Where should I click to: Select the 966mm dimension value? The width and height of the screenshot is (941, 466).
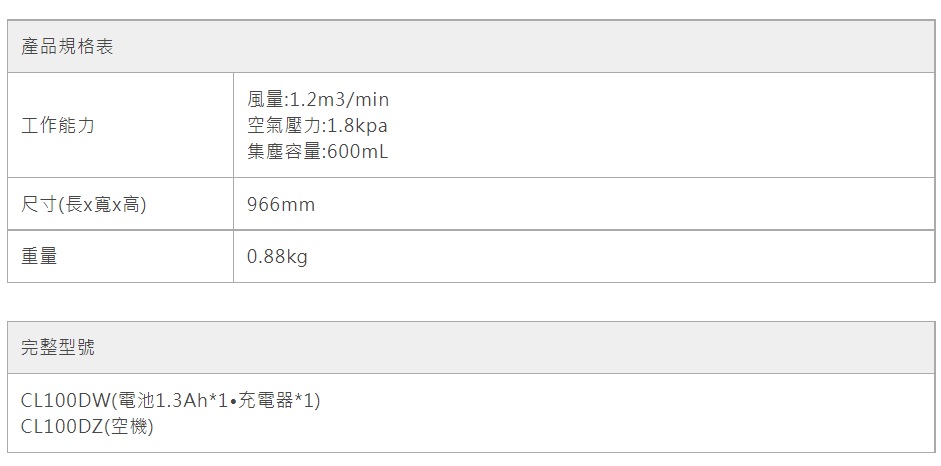[281, 205]
